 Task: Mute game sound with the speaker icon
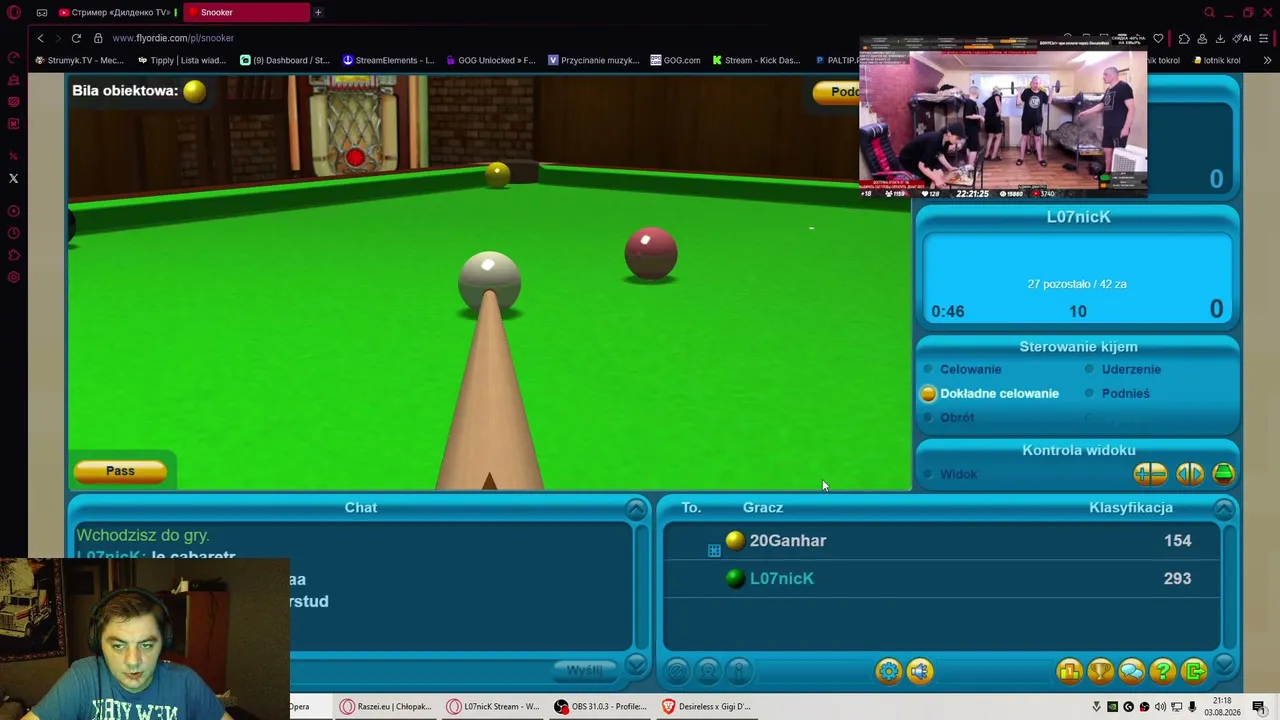pos(920,671)
